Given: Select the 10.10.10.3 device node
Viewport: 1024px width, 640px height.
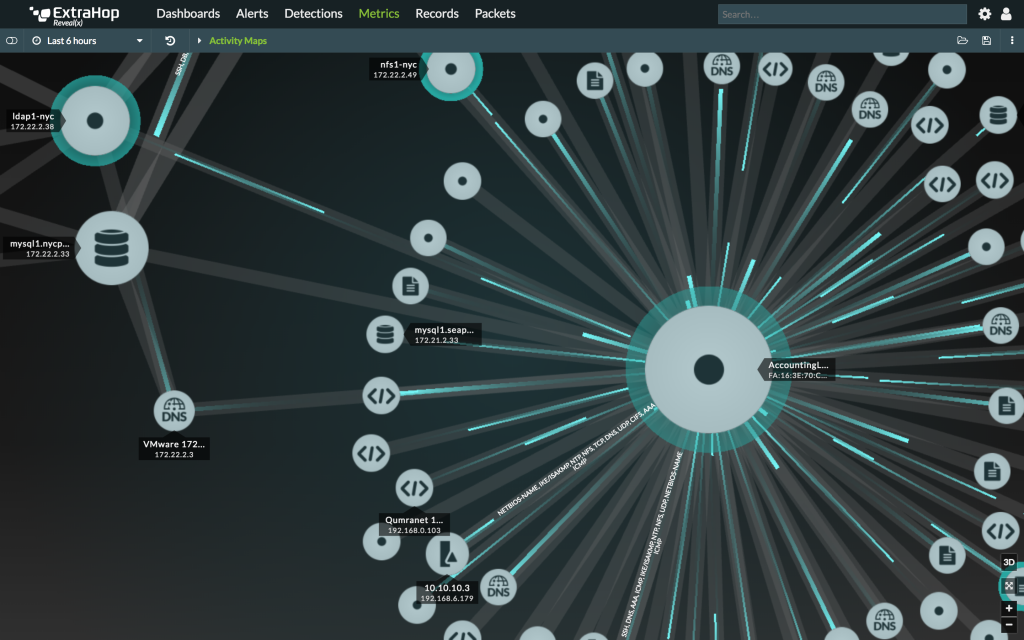Looking at the screenshot, I should [x=447, y=554].
